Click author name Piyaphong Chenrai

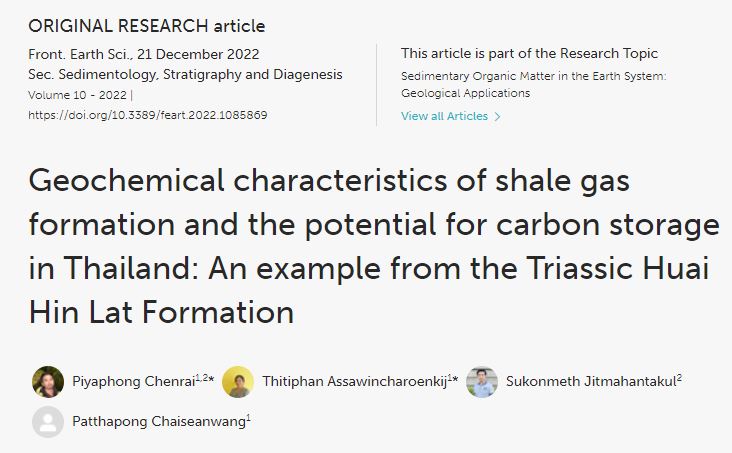[x=134, y=382]
